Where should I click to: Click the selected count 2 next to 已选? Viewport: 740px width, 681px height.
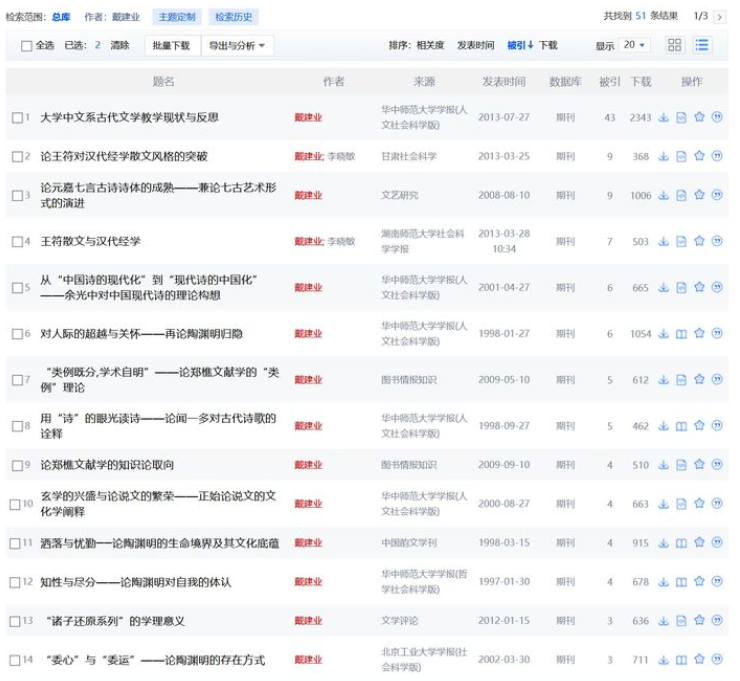[x=98, y=45]
